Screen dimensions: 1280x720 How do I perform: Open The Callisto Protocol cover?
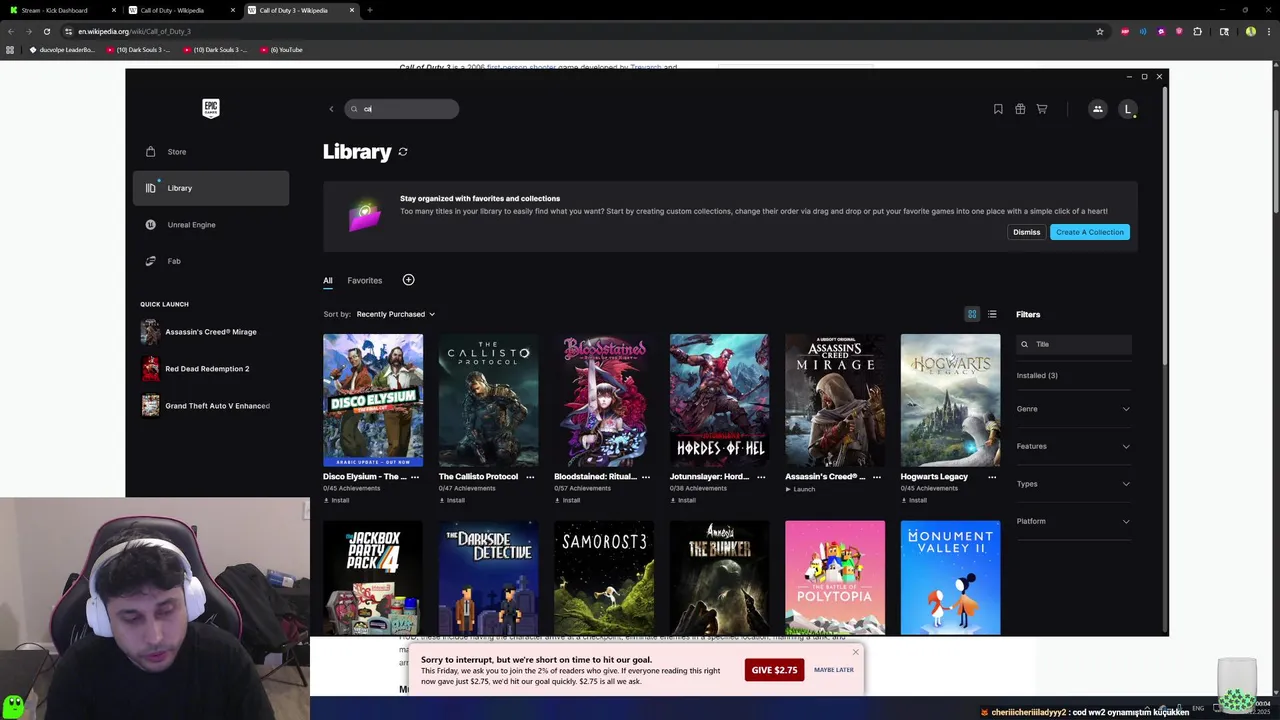click(488, 400)
